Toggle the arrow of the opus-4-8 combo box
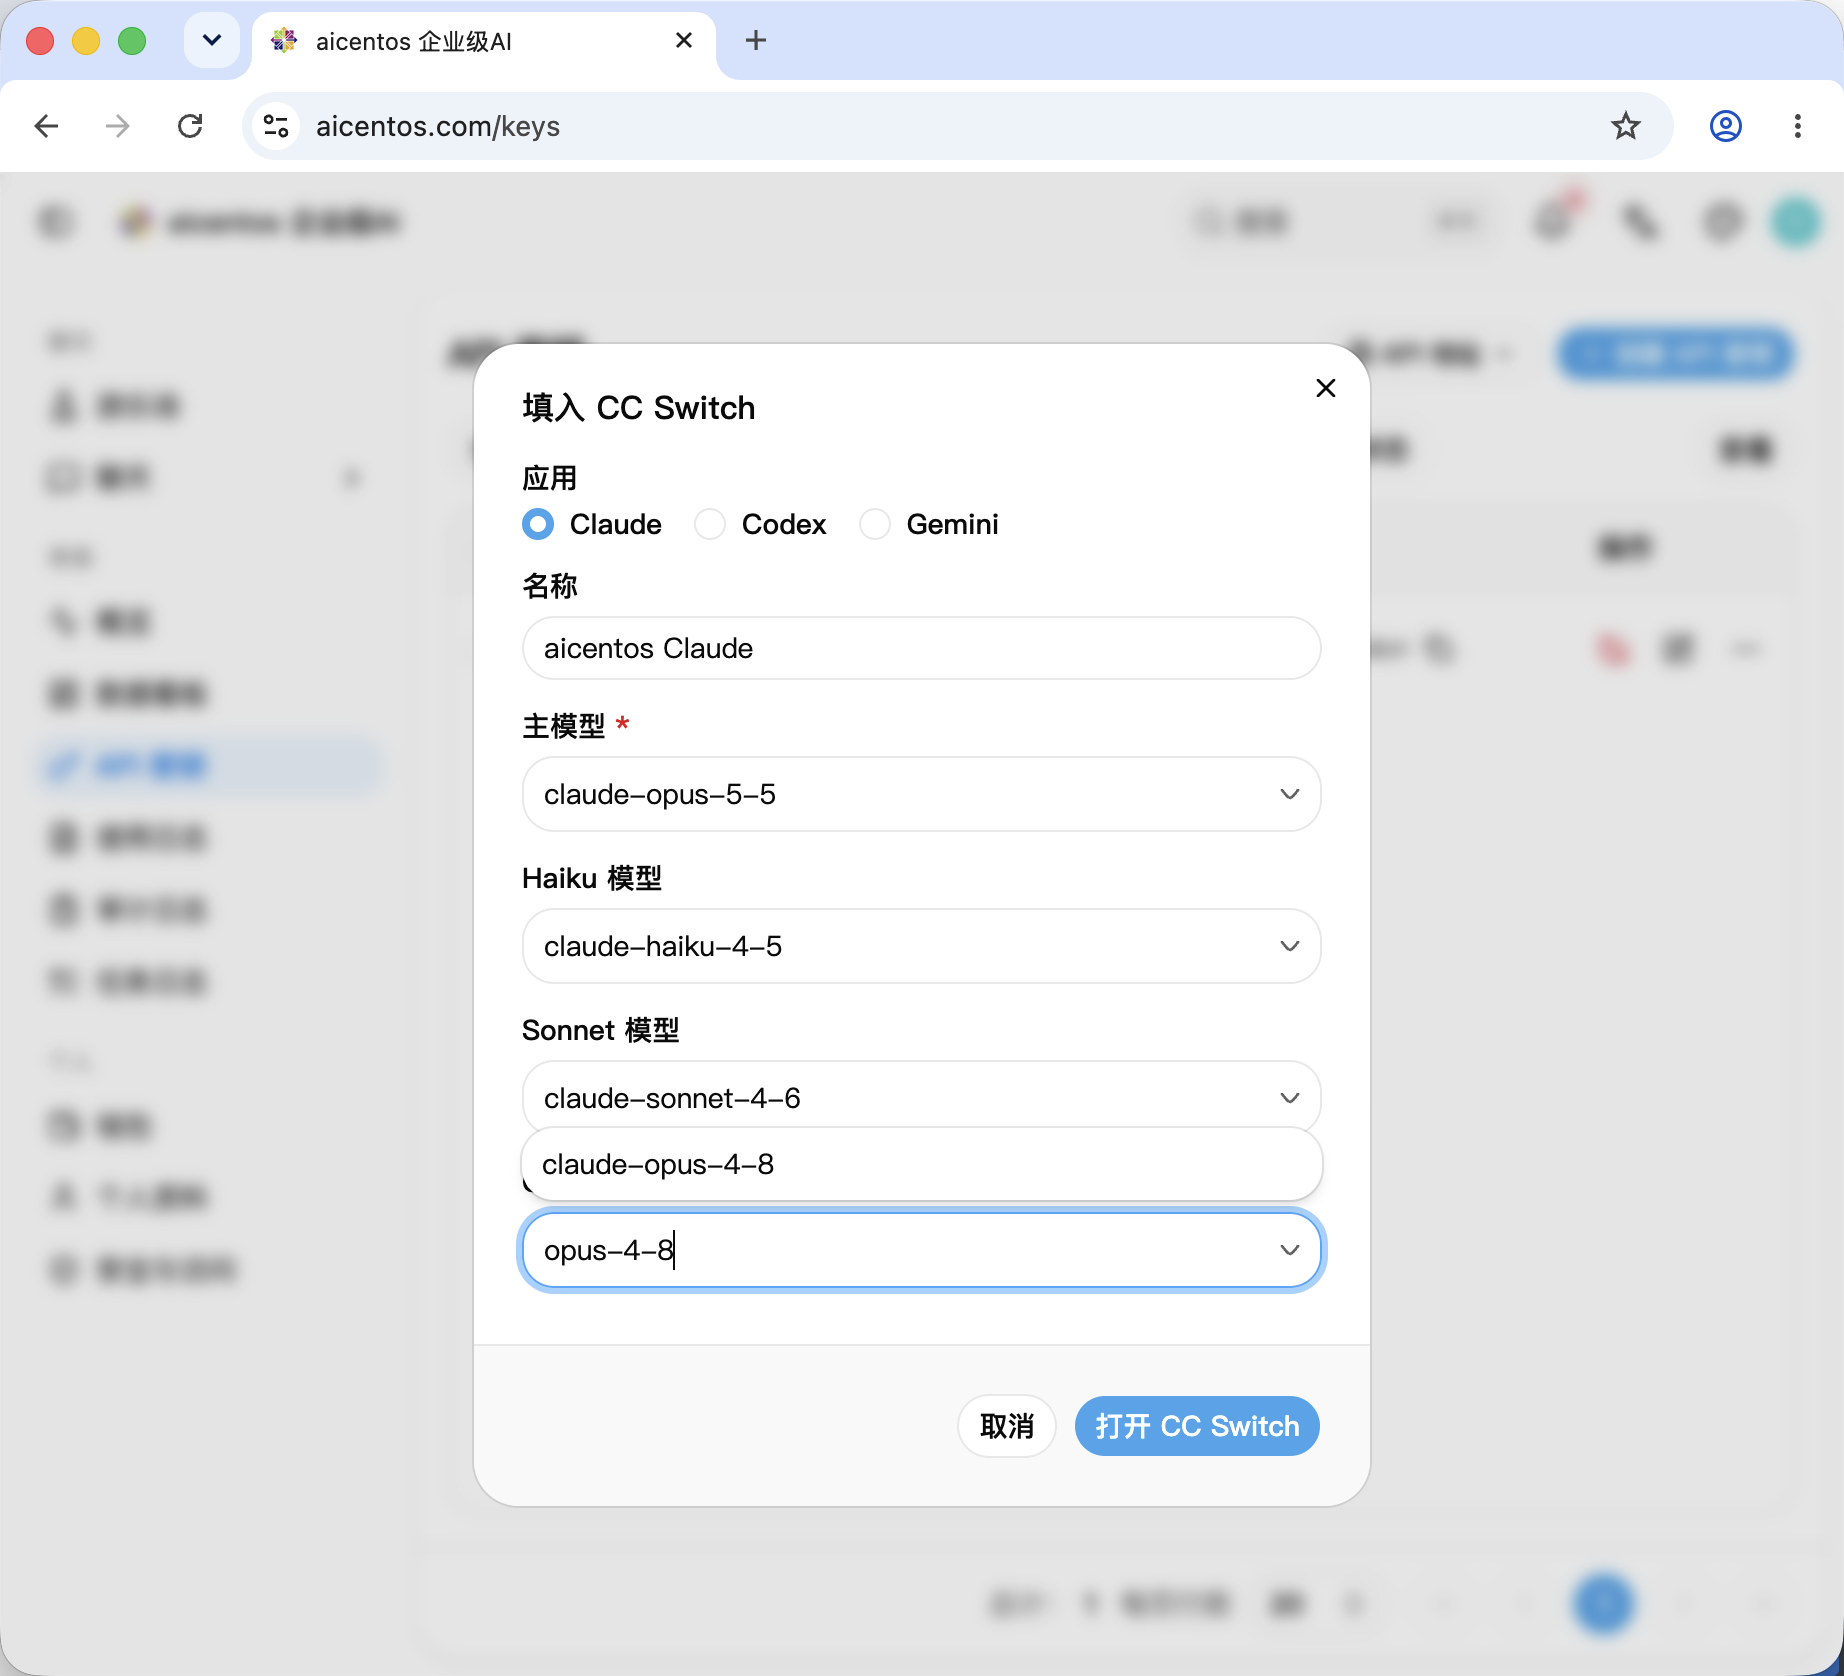This screenshot has height=1676, width=1844. pyautogui.click(x=1289, y=1250)
